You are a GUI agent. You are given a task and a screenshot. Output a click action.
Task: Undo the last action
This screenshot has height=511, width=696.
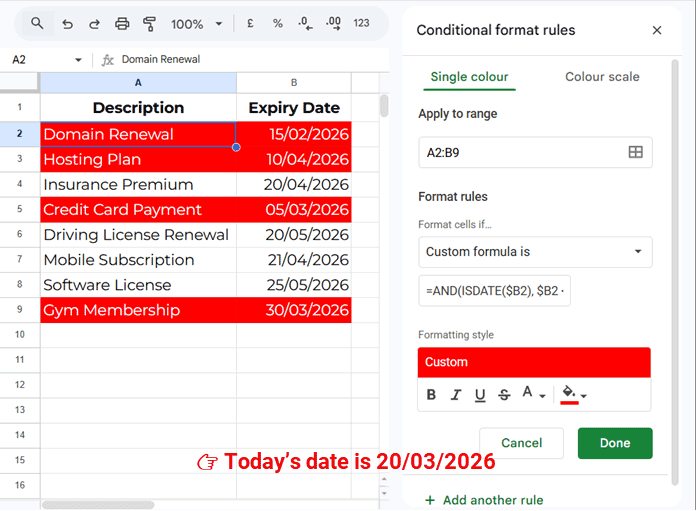(x=67, y=24)
